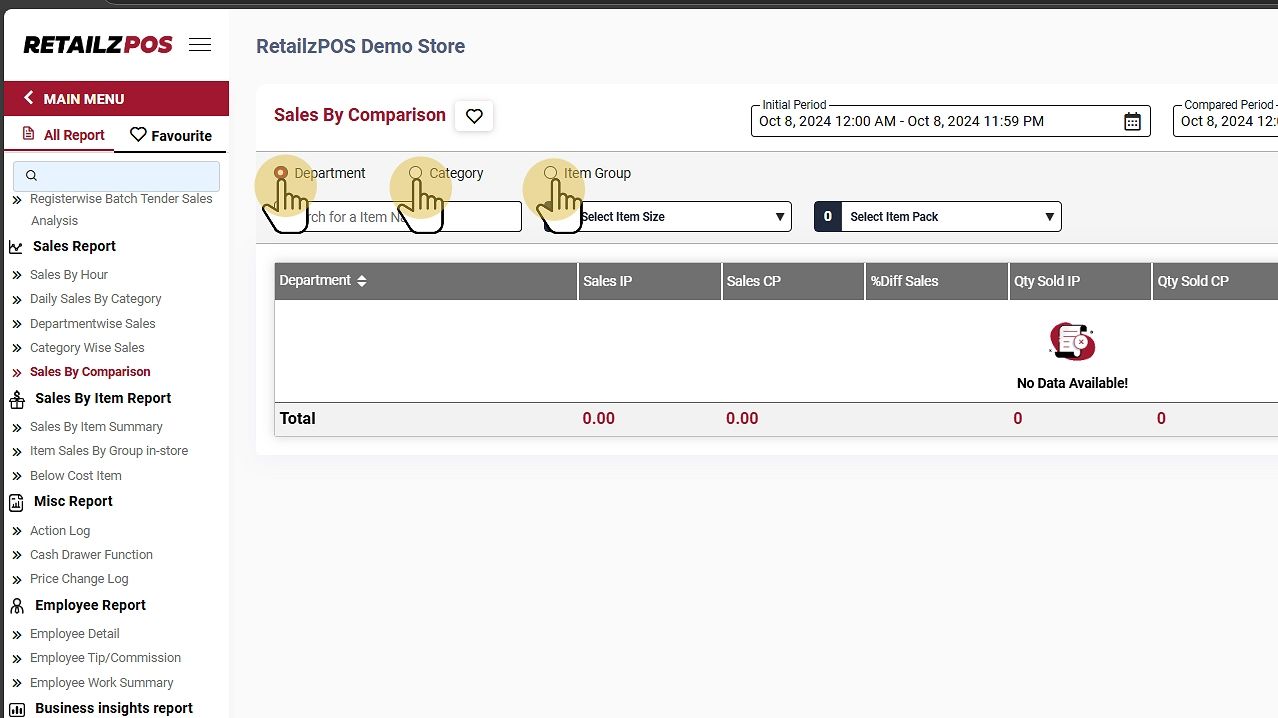Select the Item Group radio button
The image size is (1278, 718).
550,173
